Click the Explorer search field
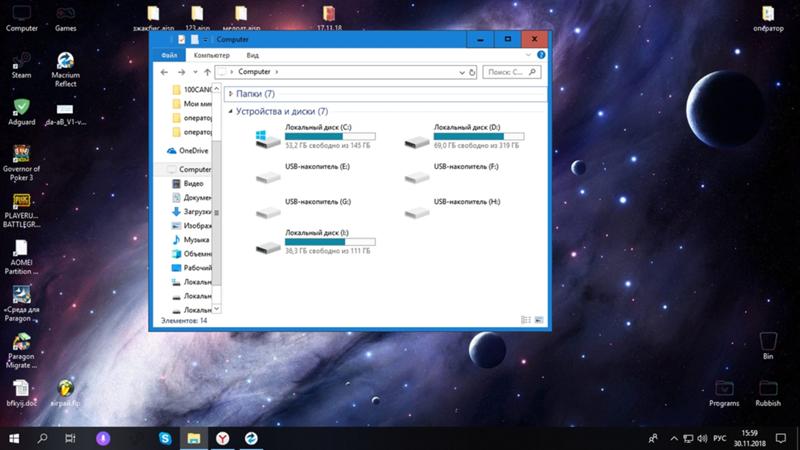 click(x=511, y=72)
